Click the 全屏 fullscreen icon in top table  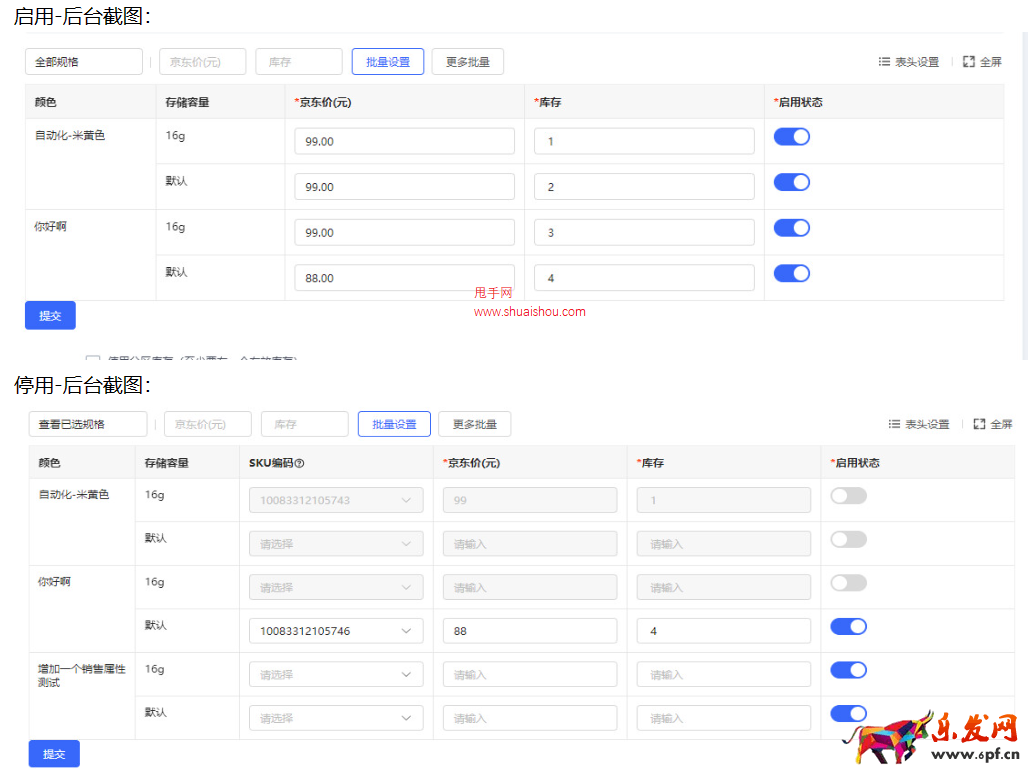point(969,62)
